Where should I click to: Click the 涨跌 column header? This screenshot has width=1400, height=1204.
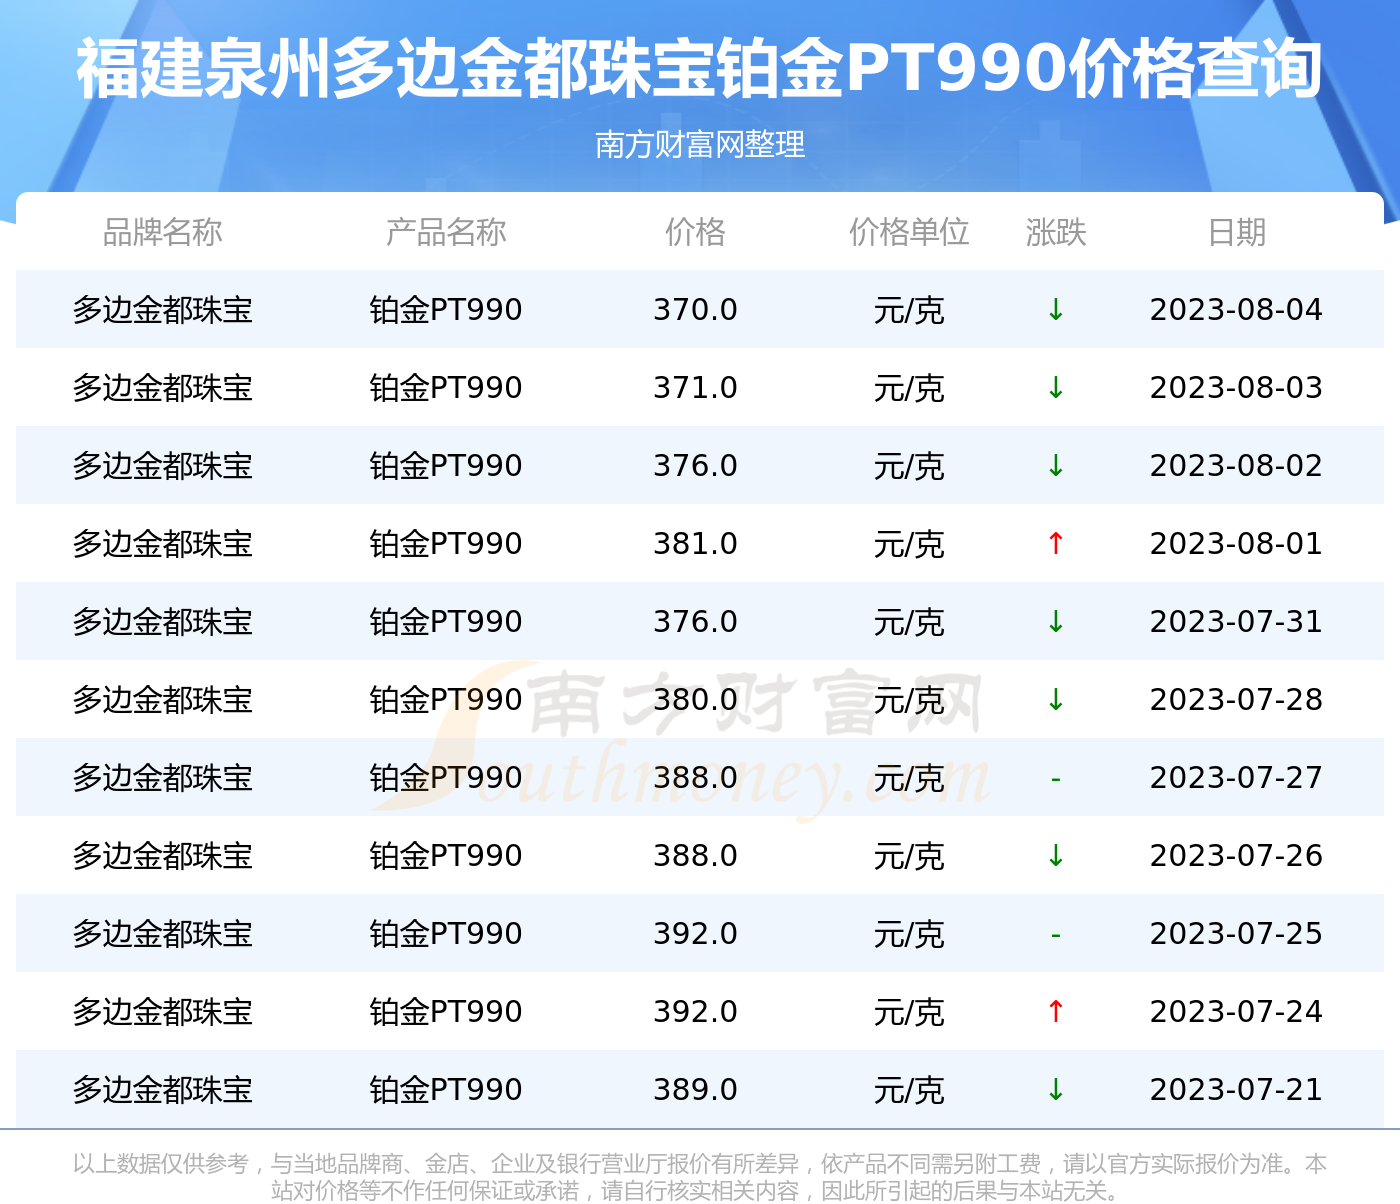(x=1056, y=232)
